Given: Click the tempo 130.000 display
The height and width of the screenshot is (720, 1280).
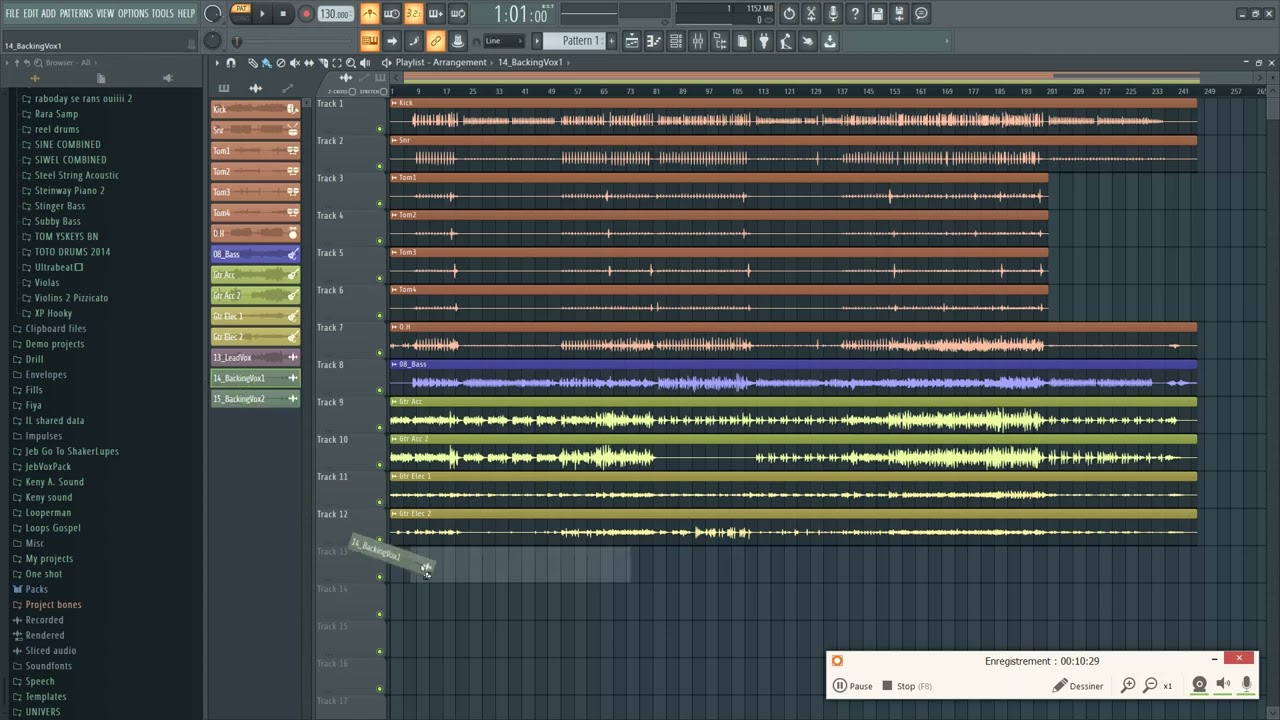Looking at the screenshot, I should 335,14.
